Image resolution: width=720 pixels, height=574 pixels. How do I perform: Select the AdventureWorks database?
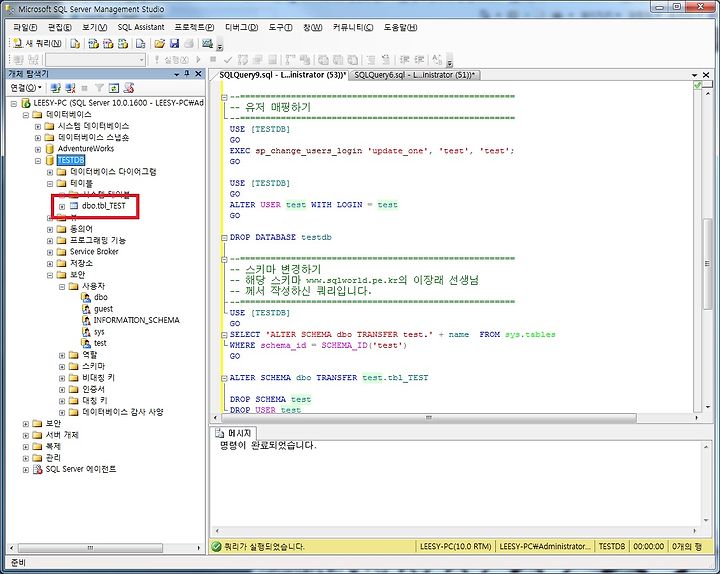pyautogui.click(x=85, y=148)
